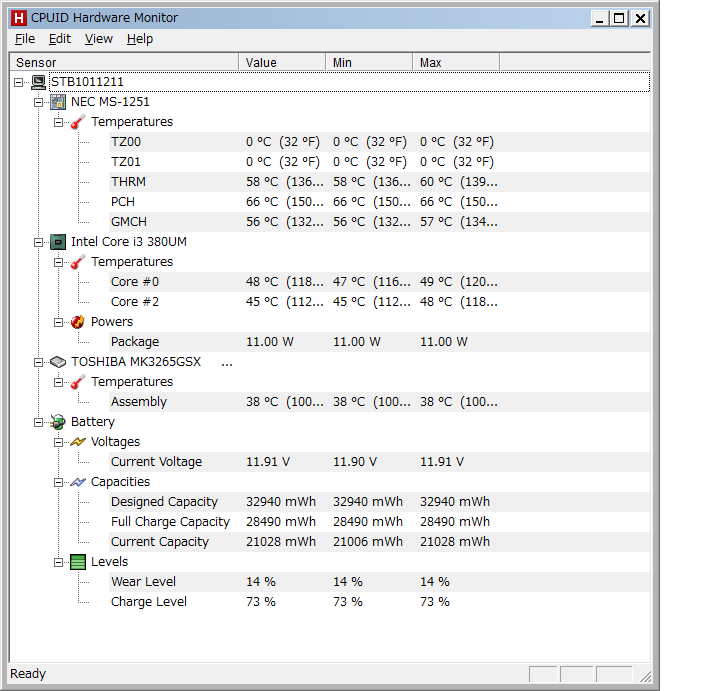Collapse the STB1011211 root node
This screenshot has width=722, height=691.
(x=18, y=82)
